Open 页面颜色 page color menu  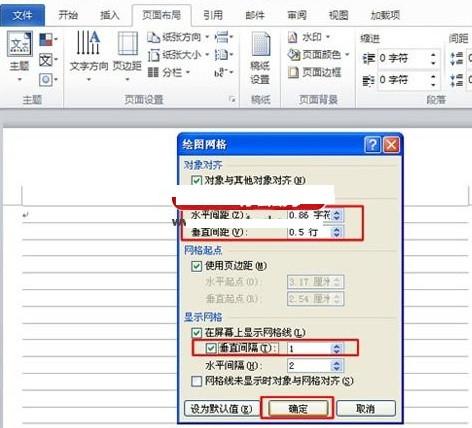[319, 54]
